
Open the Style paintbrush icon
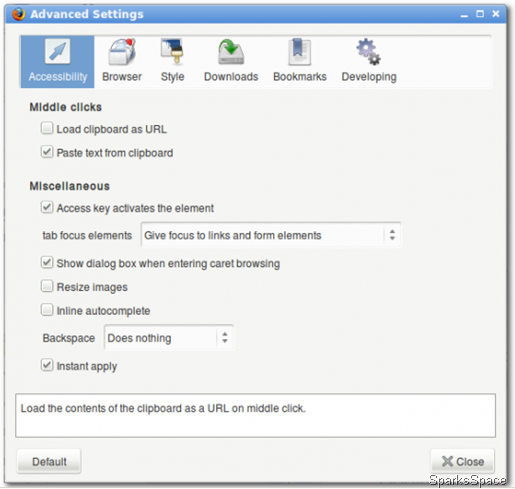172,51
